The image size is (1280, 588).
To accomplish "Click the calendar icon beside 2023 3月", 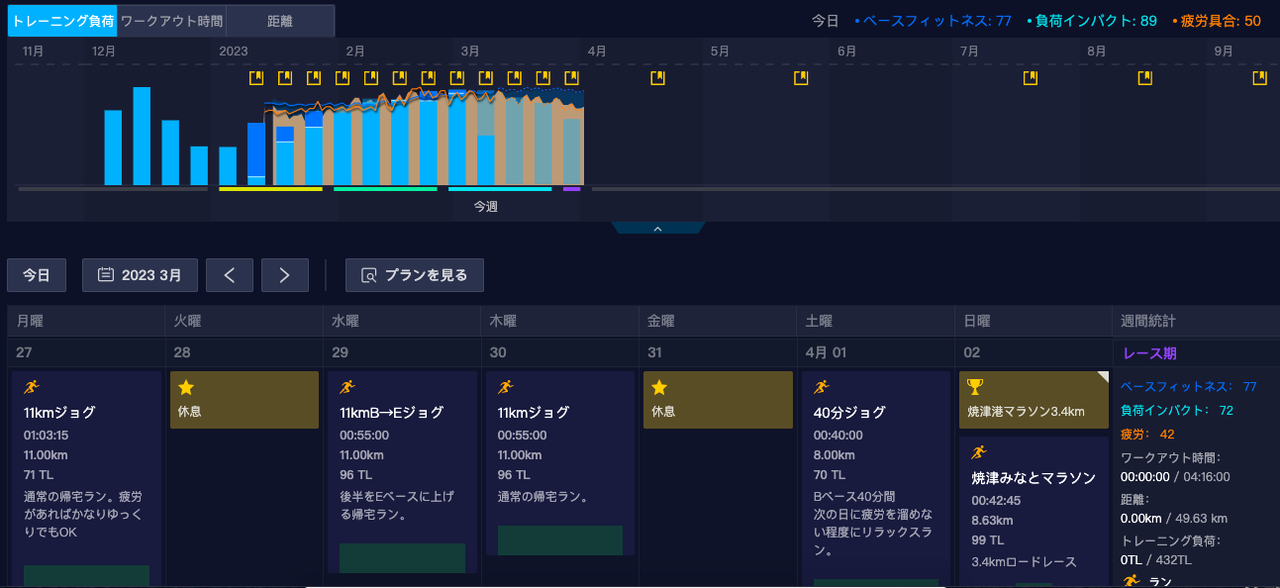I will pyautogui.click(x=105, y=275).
